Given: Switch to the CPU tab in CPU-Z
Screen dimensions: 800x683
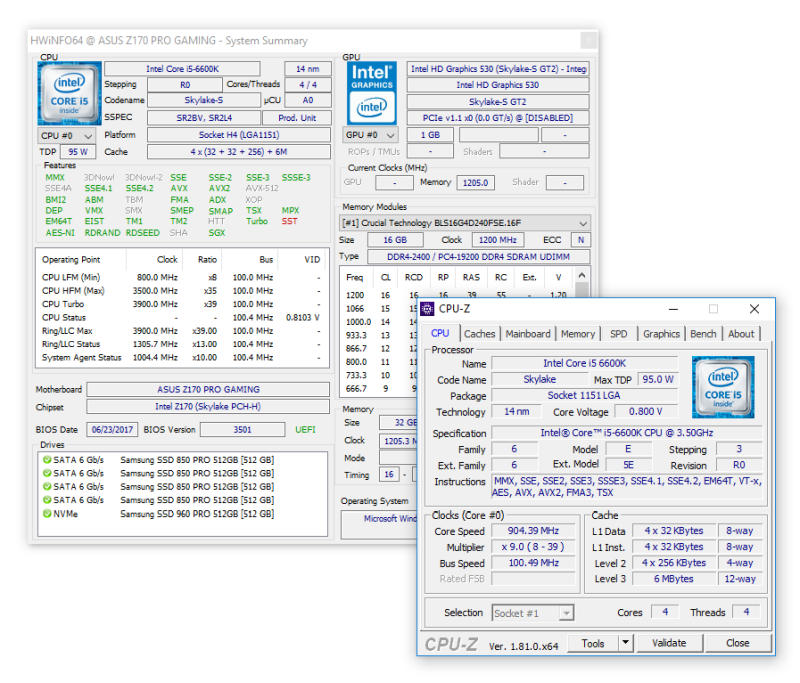Looking at the screenshot, I should [440, 334].
